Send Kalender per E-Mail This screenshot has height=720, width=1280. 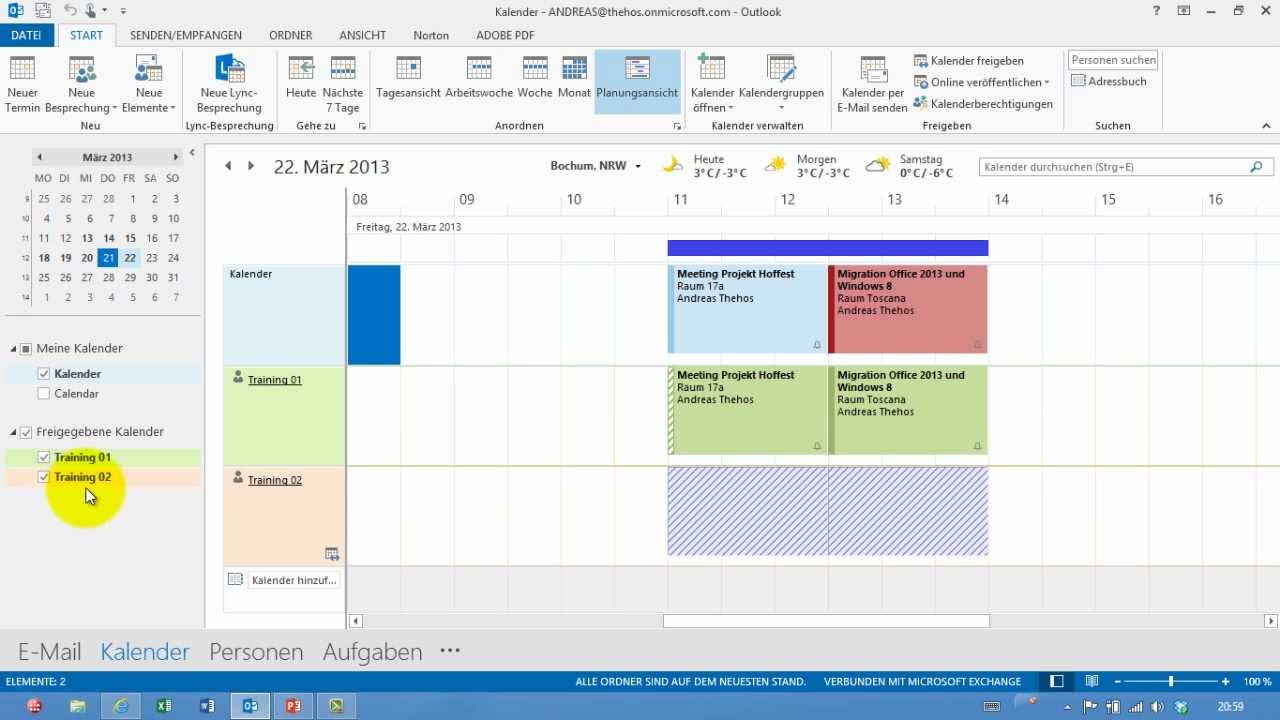point(873,85)
